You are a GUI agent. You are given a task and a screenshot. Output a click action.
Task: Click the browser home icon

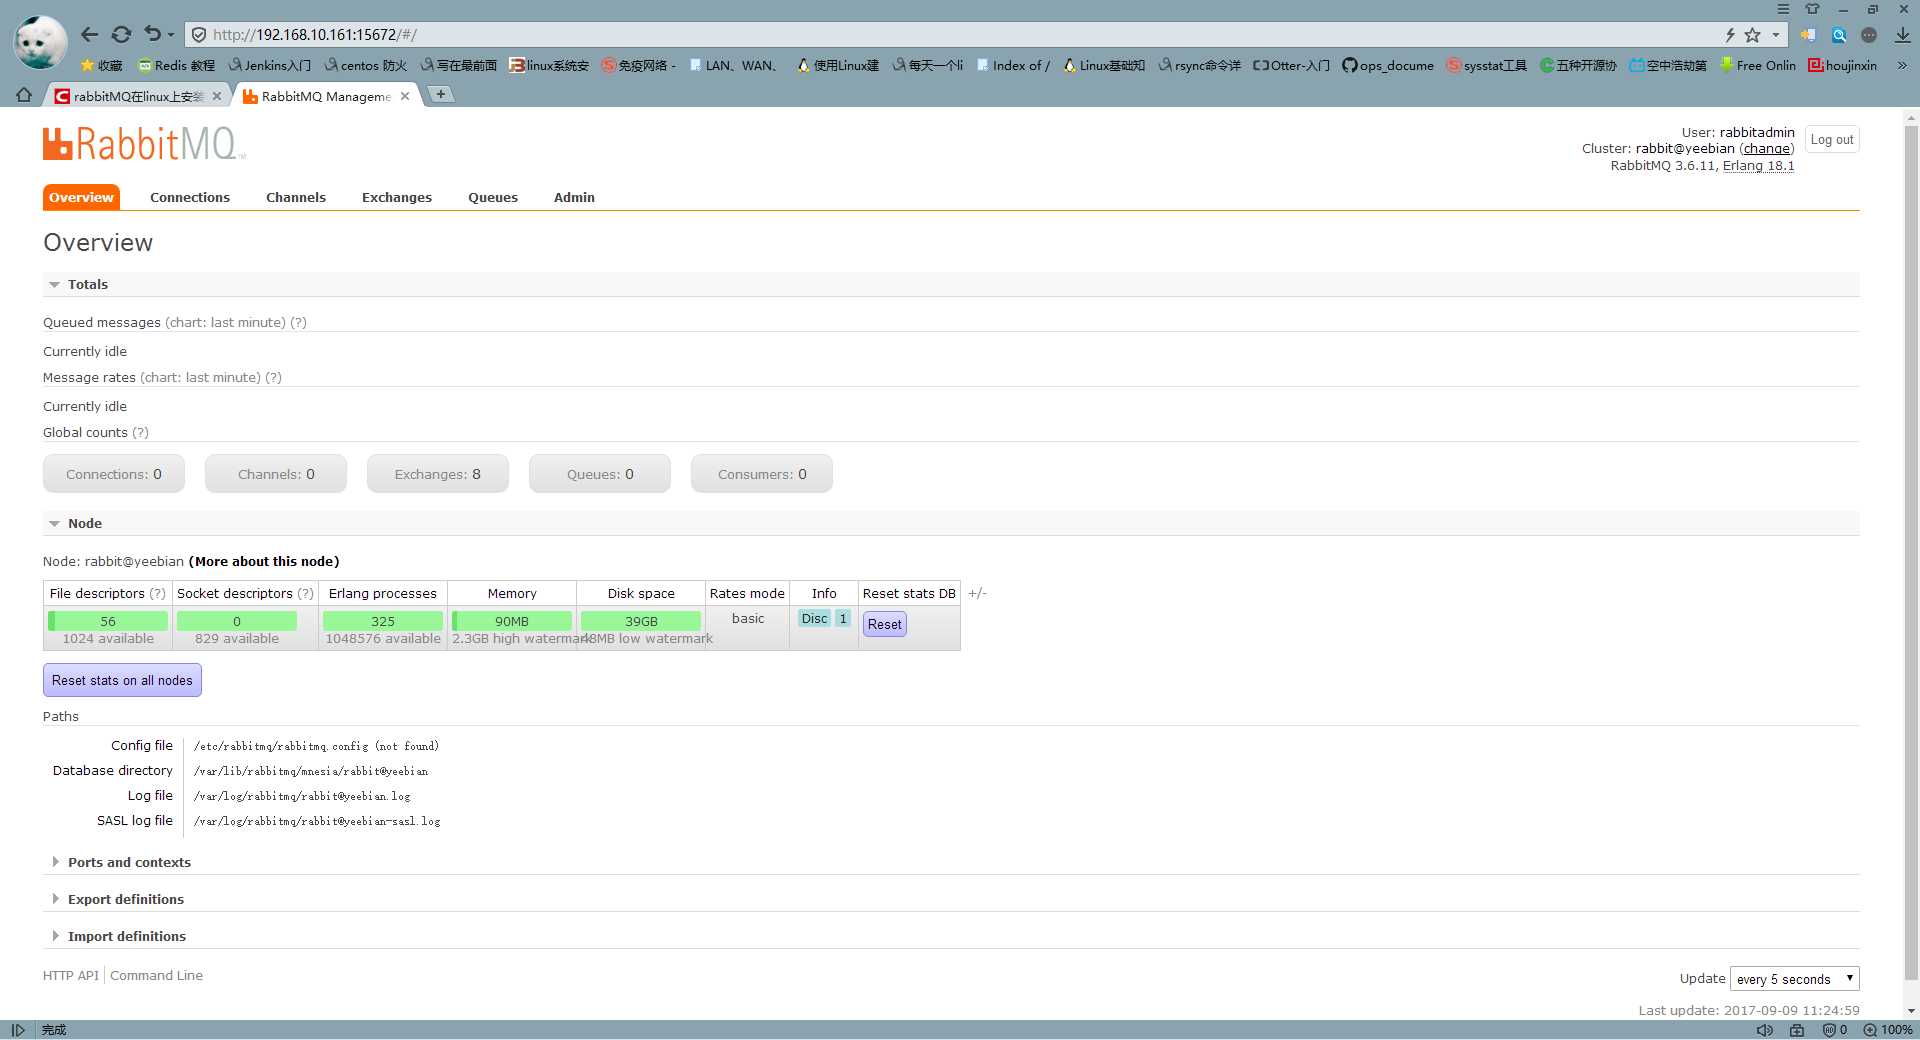(x=23, y=95)
